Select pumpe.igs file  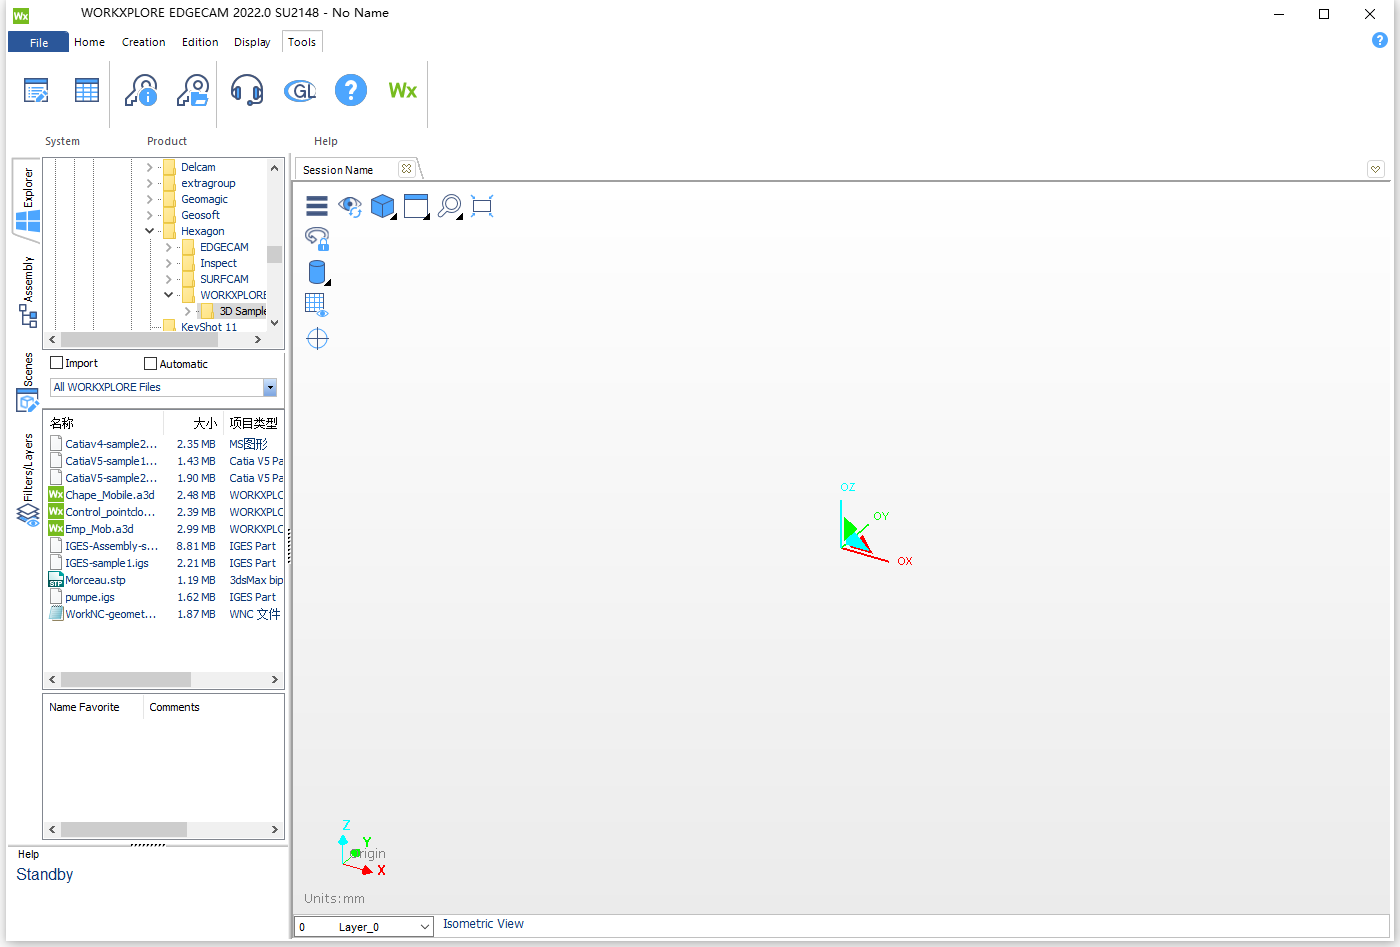90,597
